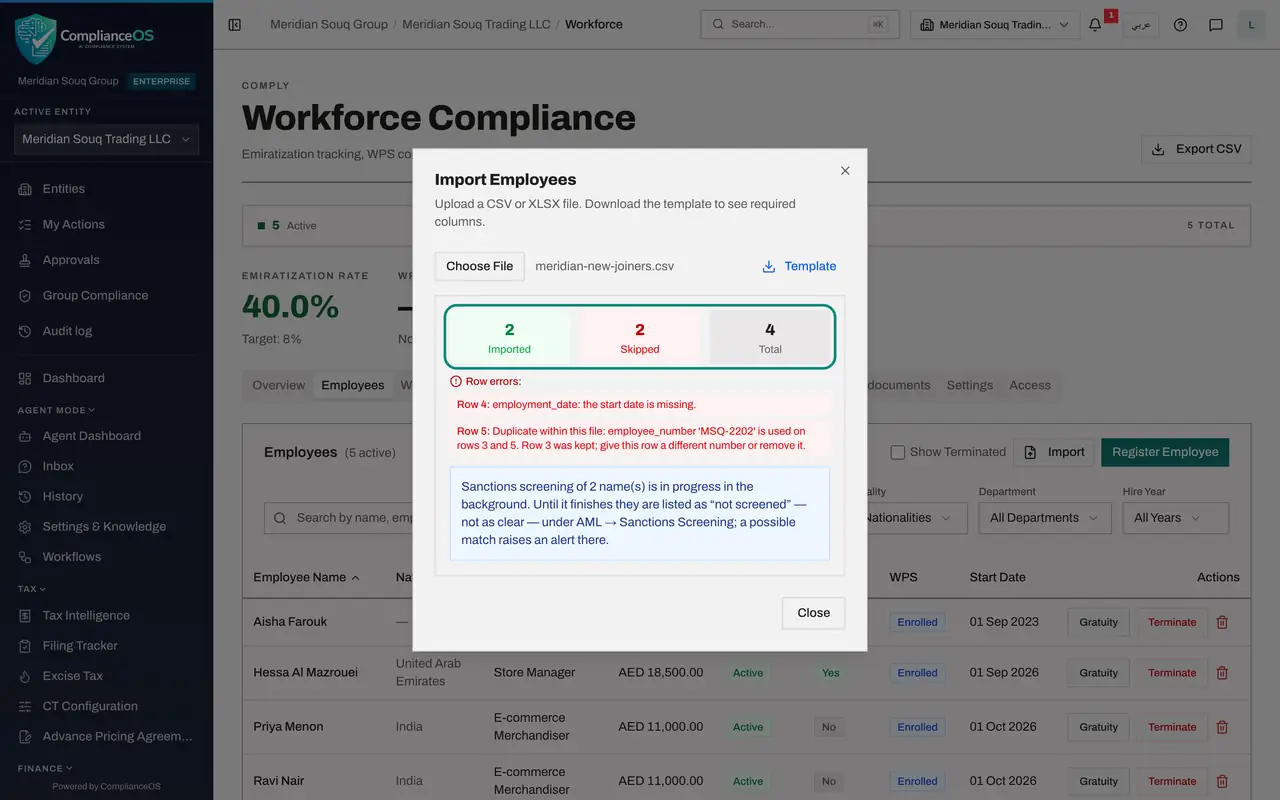Open the Nationalities filter dropdown
1280x800 pixels.
(x=912, y=518)
